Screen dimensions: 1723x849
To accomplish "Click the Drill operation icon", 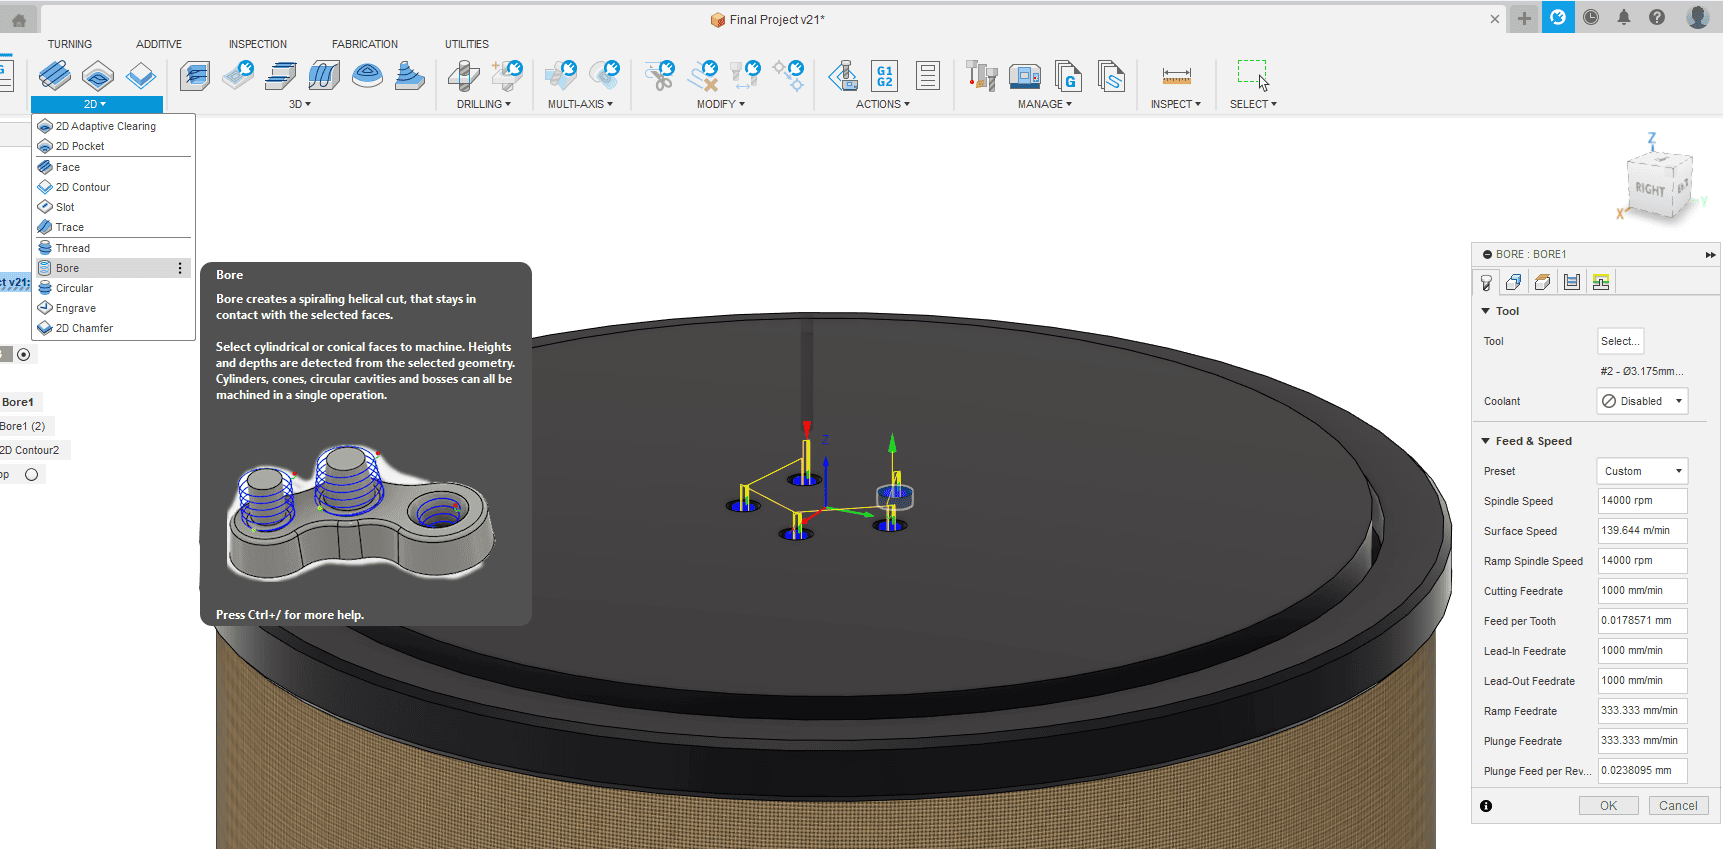I will pos(463,75).
